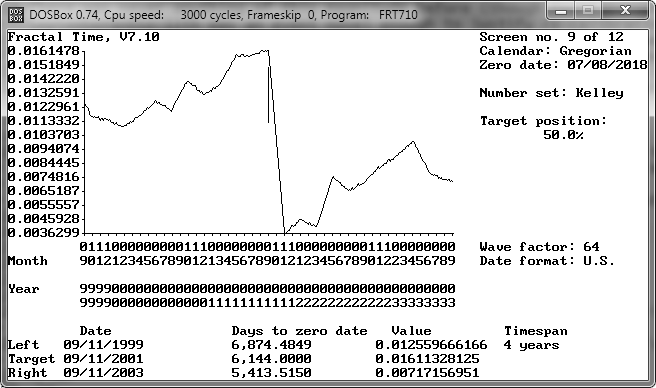Click the graph minimum at the bottom axis

[284, 232]
